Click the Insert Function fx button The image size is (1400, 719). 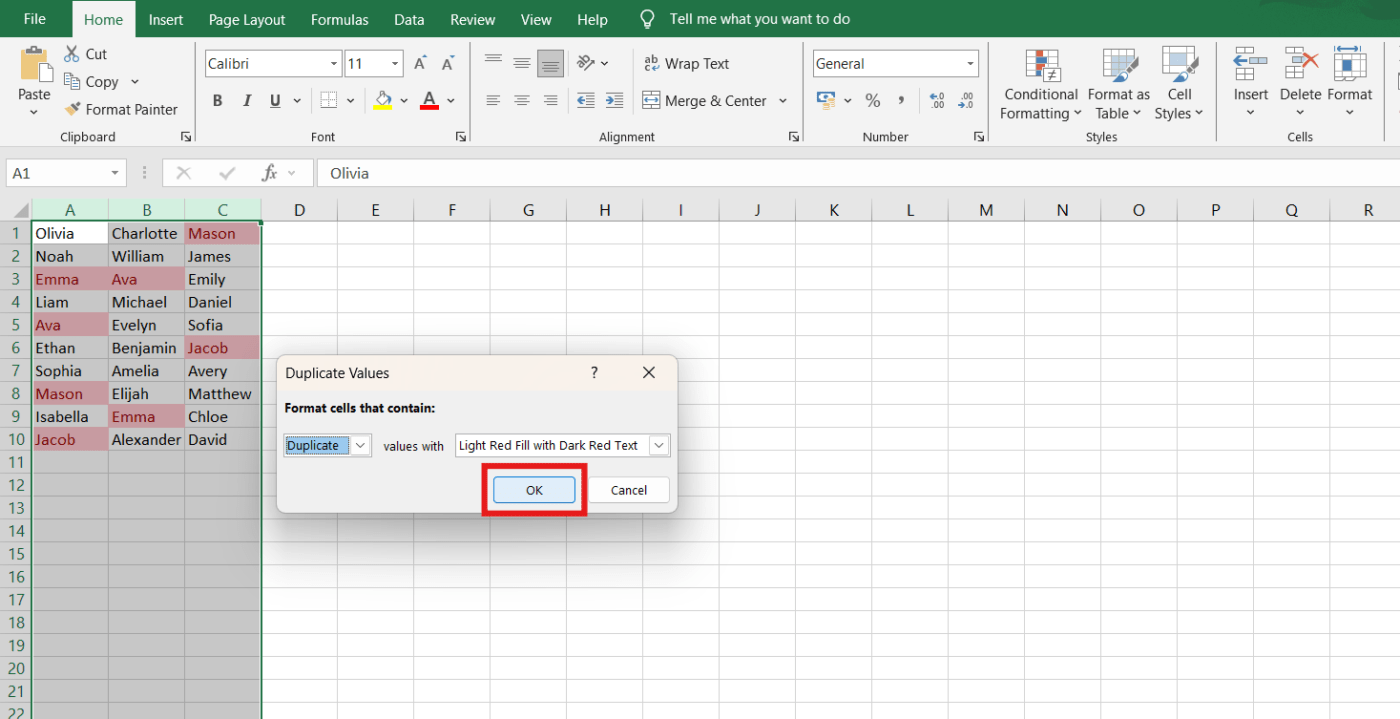pos(269,173)
